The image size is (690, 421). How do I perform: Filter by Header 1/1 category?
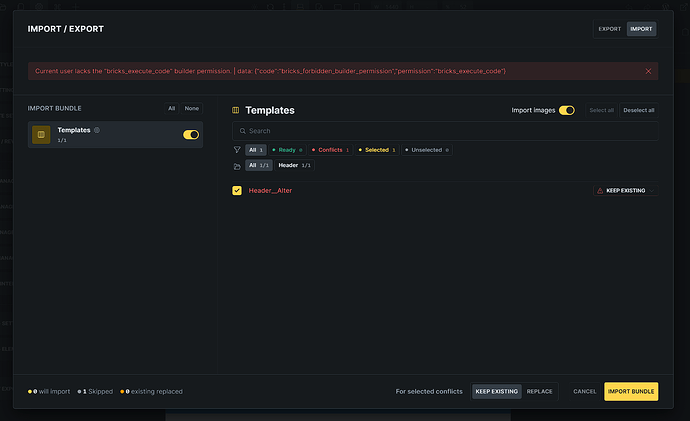tap(294, 165)
